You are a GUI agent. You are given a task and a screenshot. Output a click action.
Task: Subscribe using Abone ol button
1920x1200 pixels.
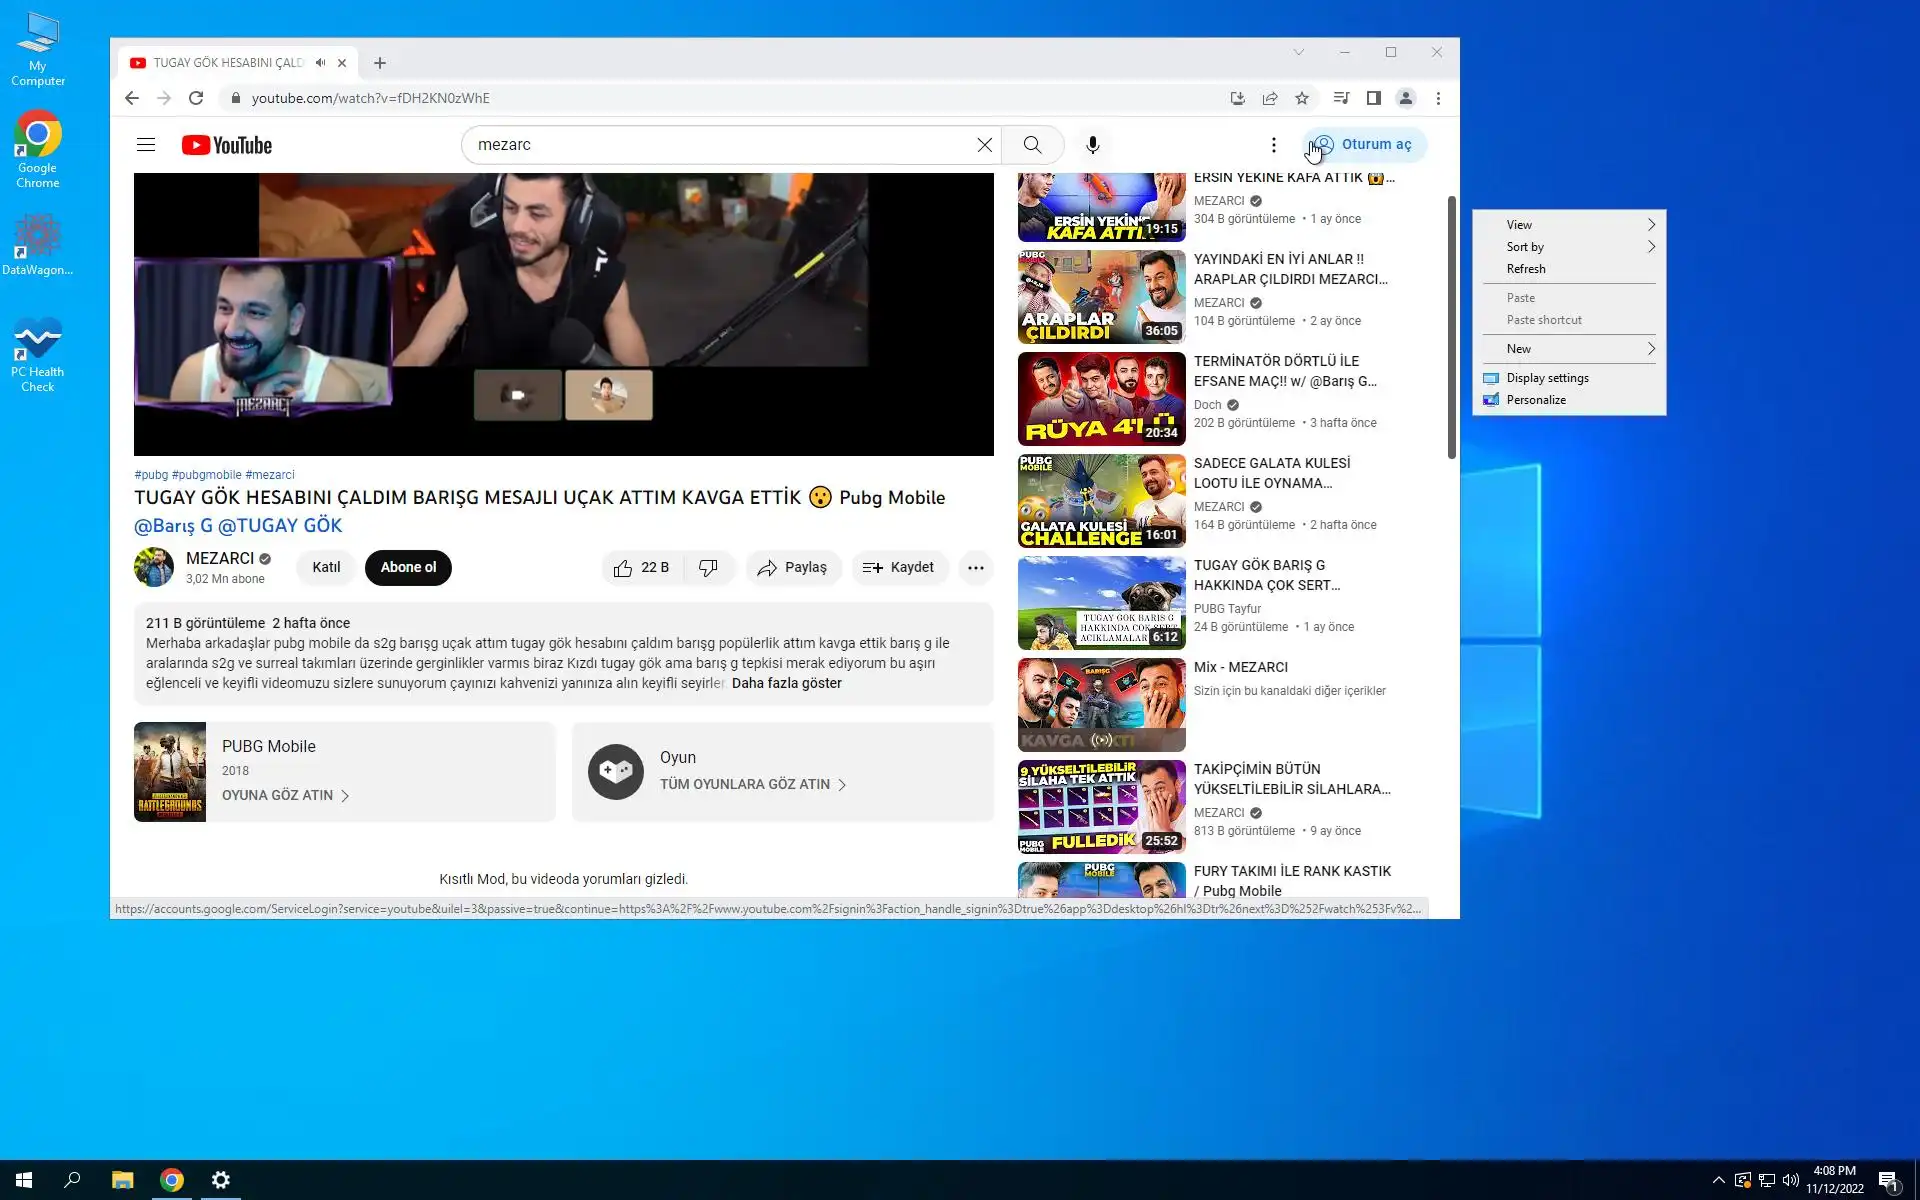(x=408, y=568)
